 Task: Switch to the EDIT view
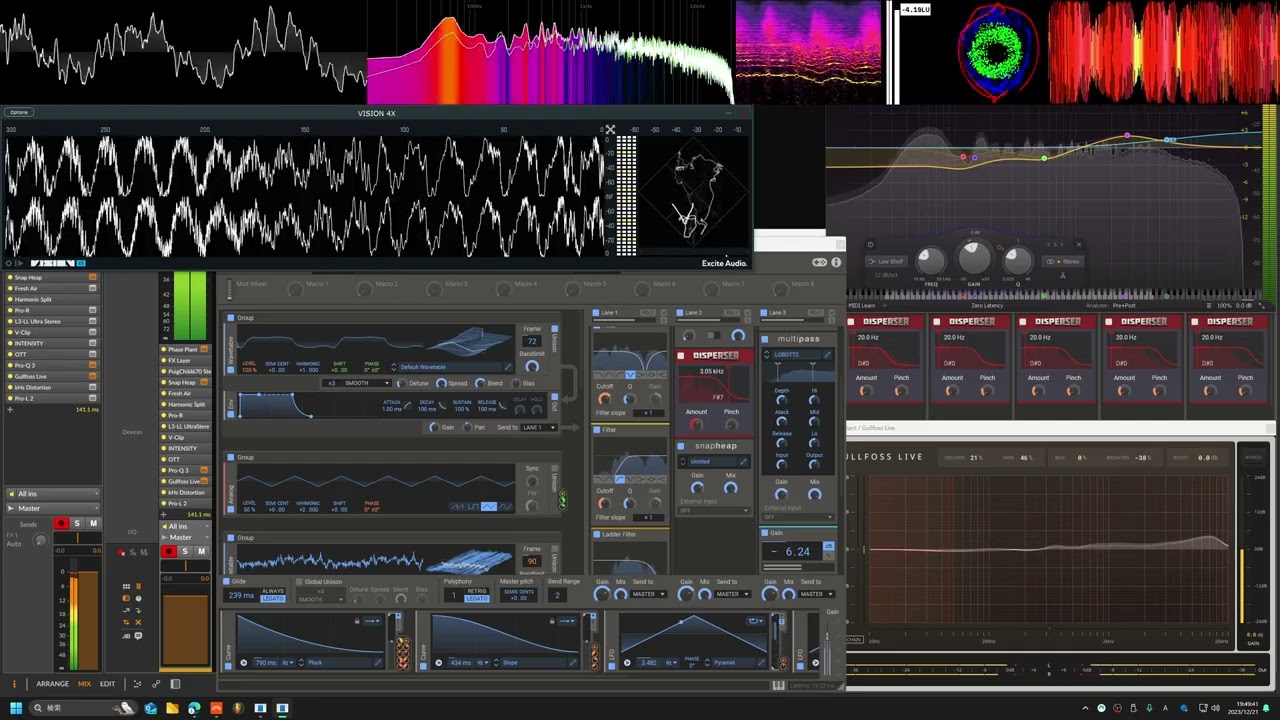coord(107,684)
